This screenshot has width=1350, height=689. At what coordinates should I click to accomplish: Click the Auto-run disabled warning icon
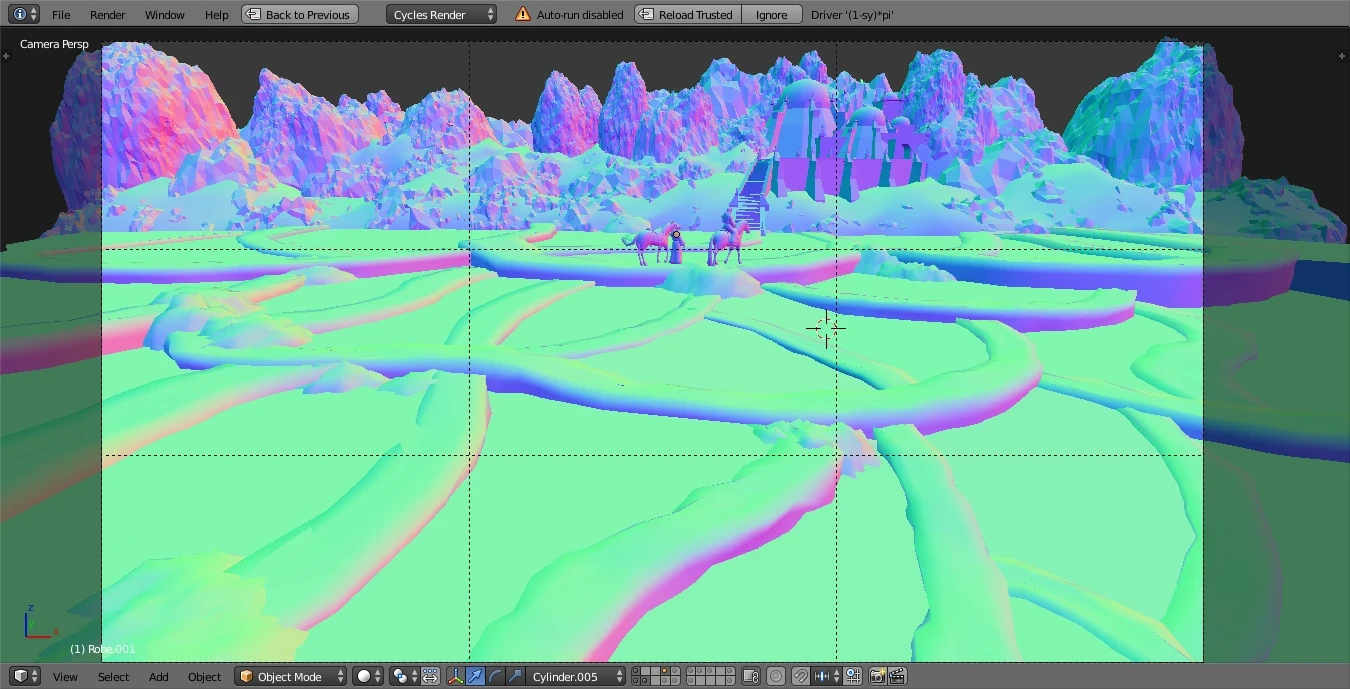point(523,15)
